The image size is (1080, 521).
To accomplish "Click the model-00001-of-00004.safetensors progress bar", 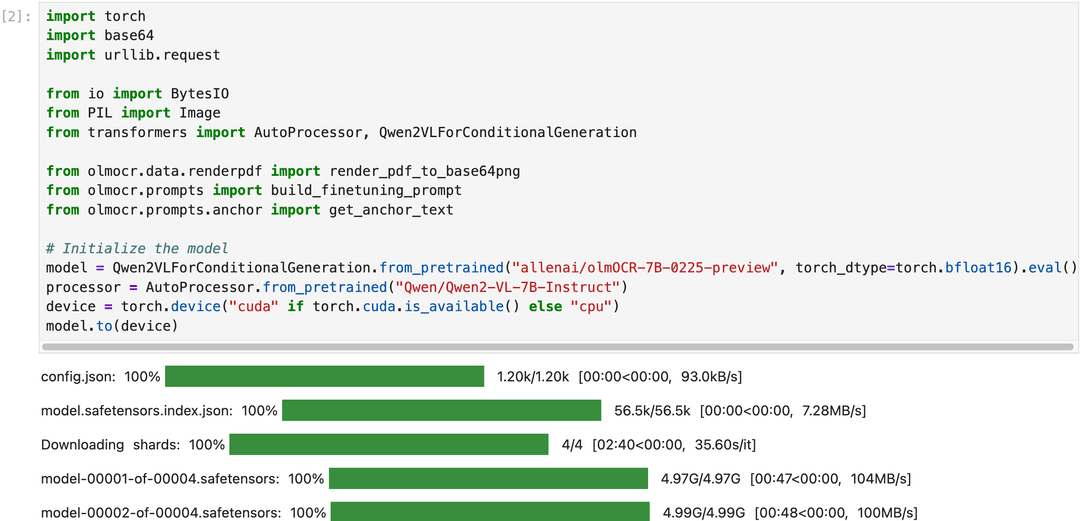I will point(488,478).
